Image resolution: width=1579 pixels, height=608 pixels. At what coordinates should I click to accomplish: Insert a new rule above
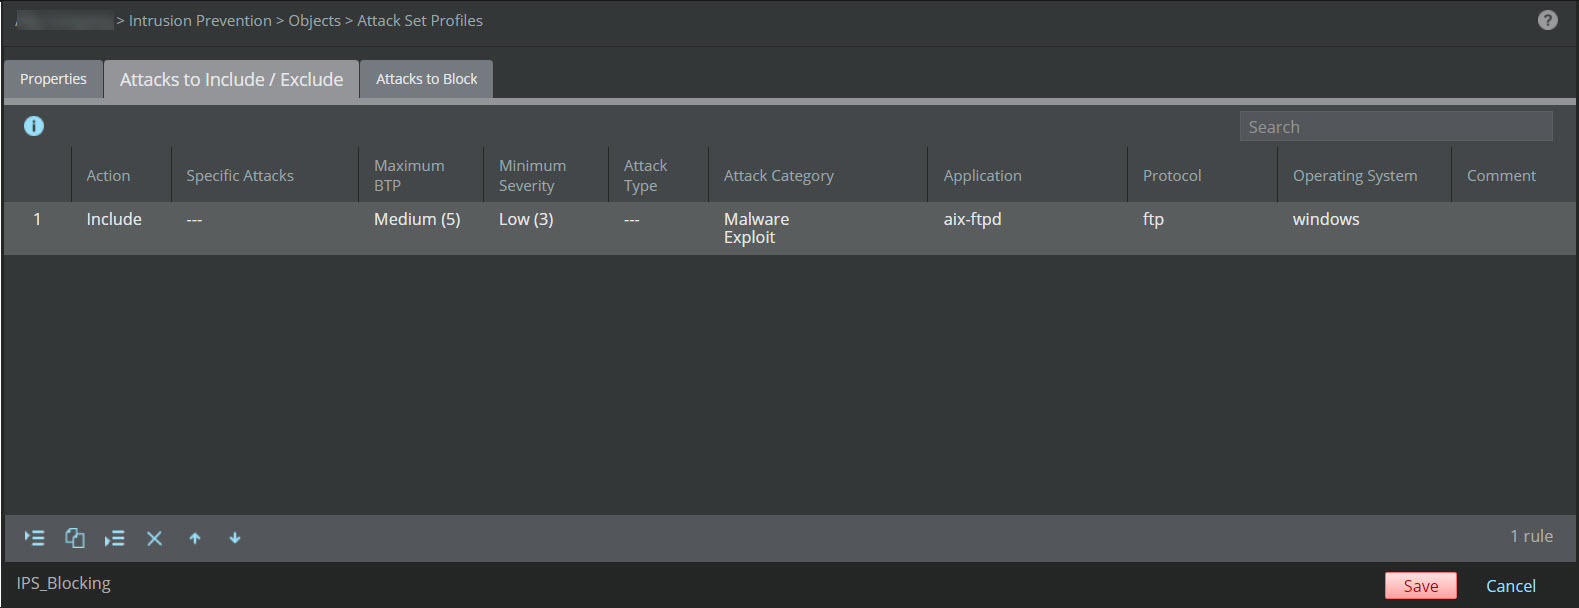pos(34,538)
